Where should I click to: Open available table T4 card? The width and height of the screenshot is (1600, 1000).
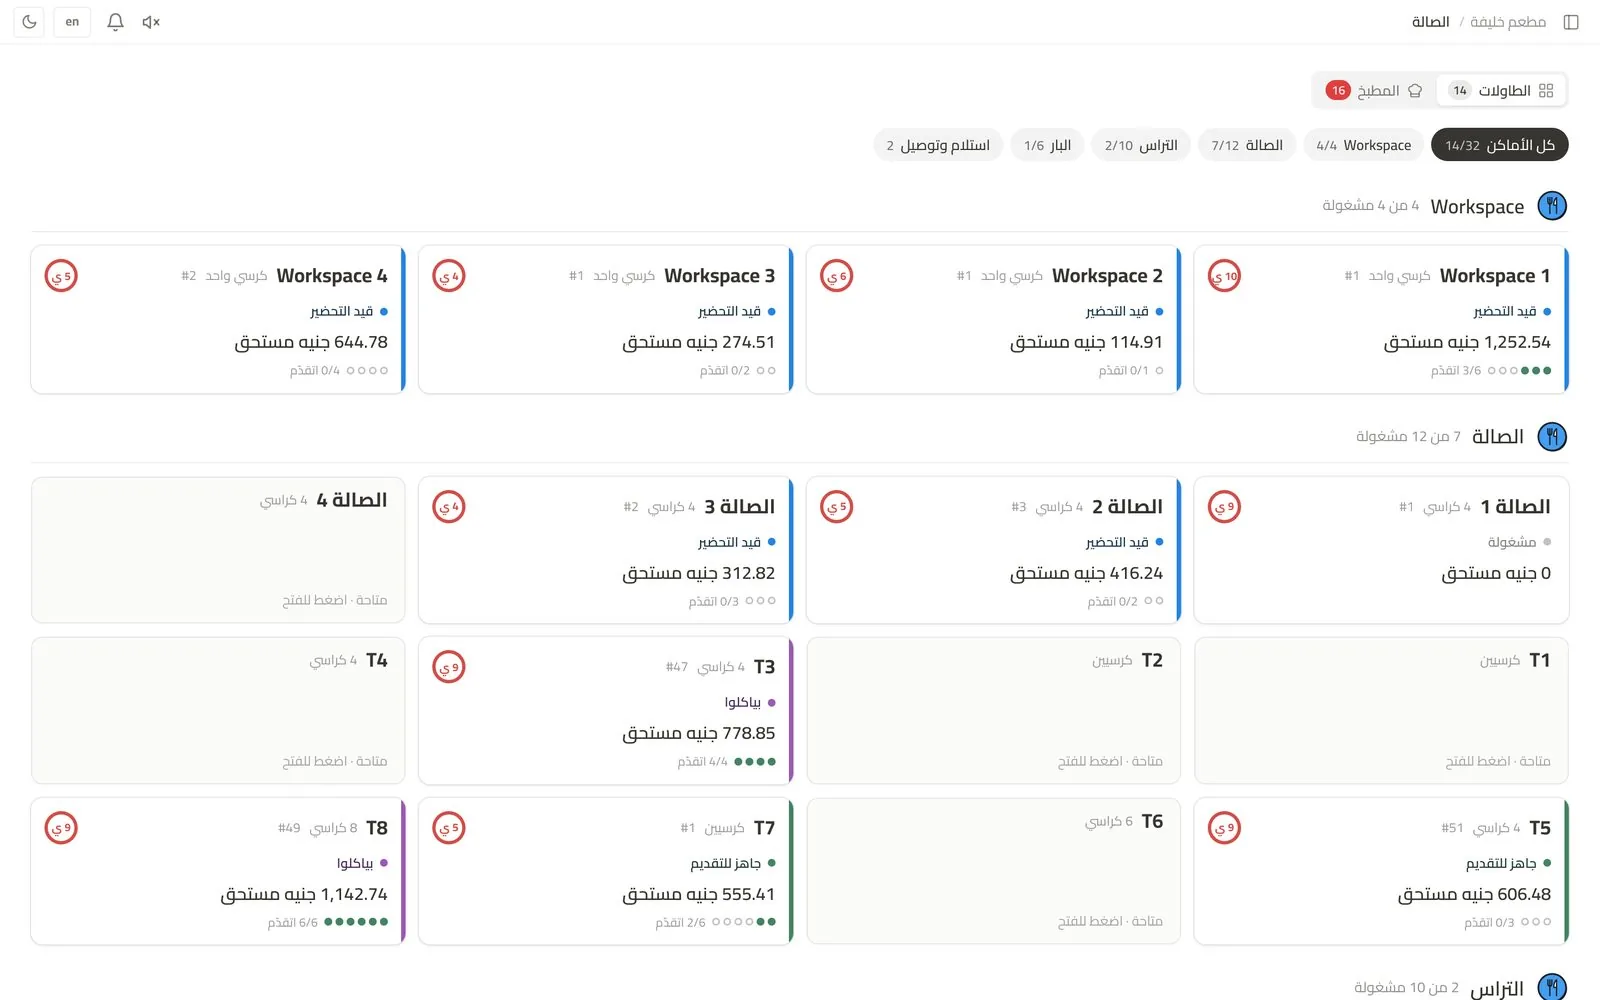218,710
